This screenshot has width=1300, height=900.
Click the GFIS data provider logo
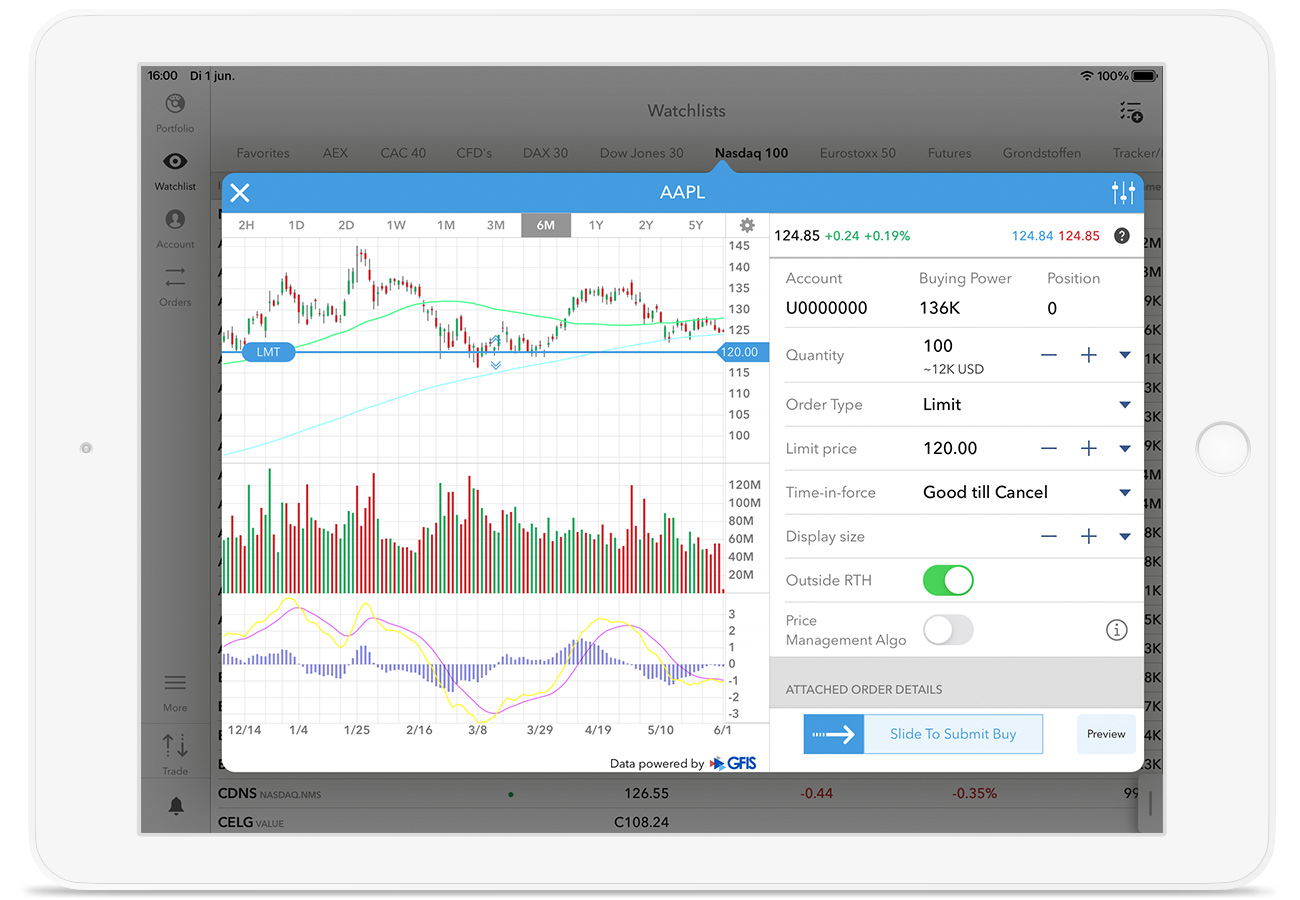point(733,764)
